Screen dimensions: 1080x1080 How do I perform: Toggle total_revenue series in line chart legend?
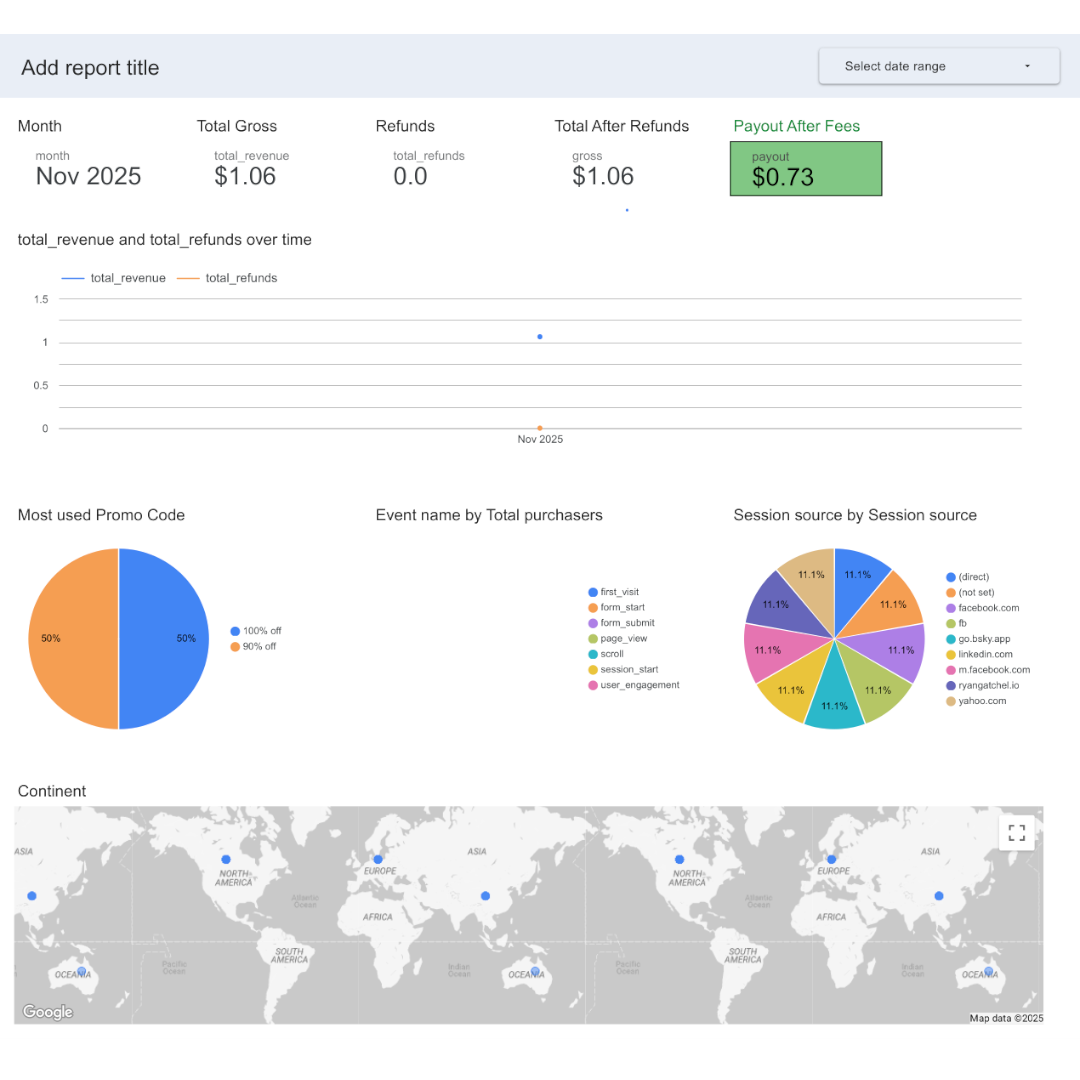(x=114, y=278)
